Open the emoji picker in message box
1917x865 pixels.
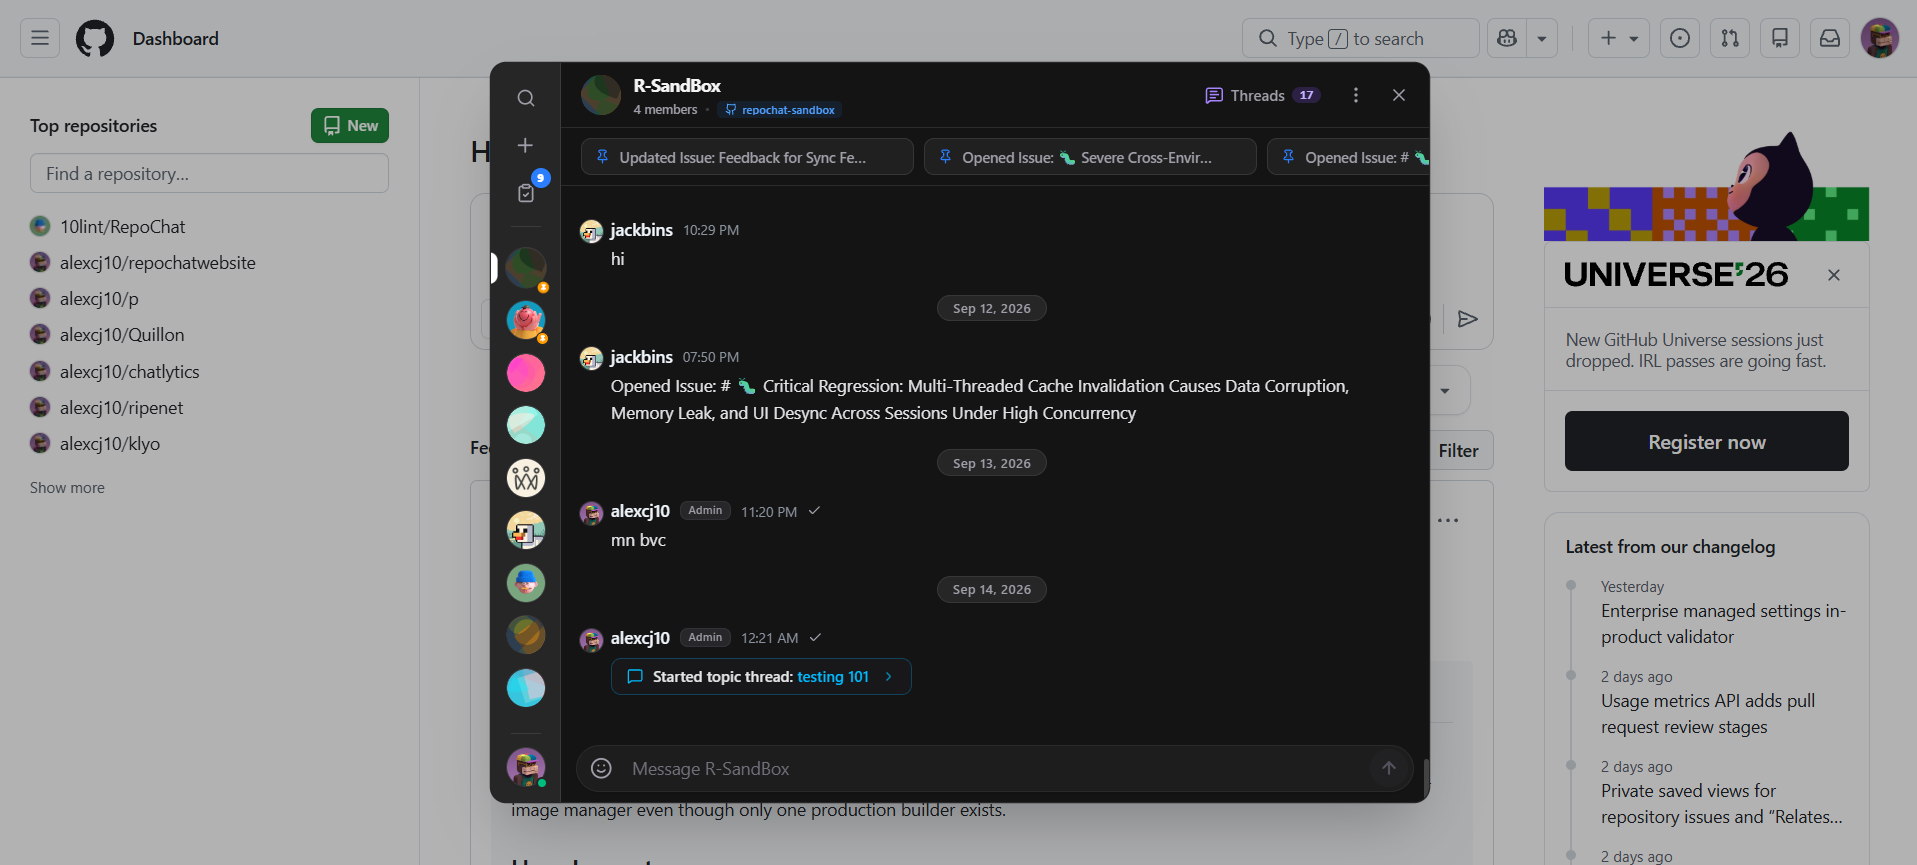(601, 768)
